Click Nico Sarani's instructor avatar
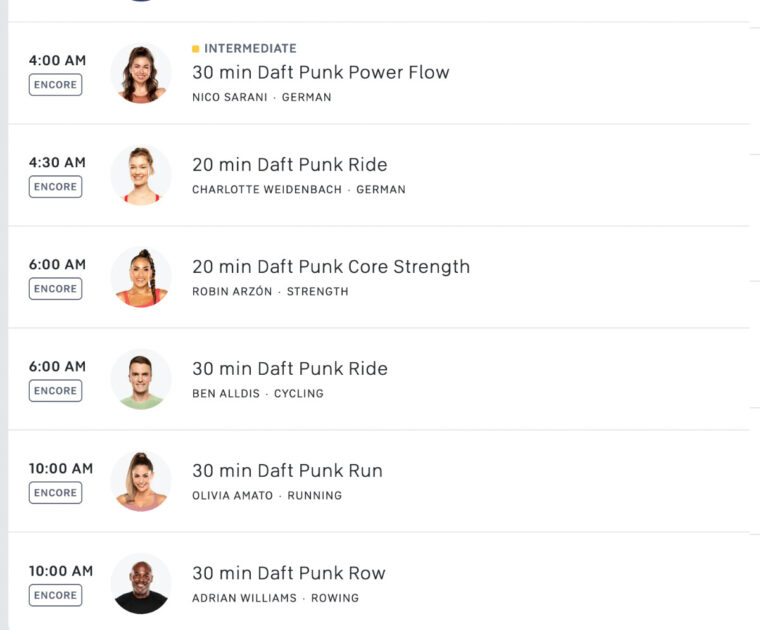 140,73
